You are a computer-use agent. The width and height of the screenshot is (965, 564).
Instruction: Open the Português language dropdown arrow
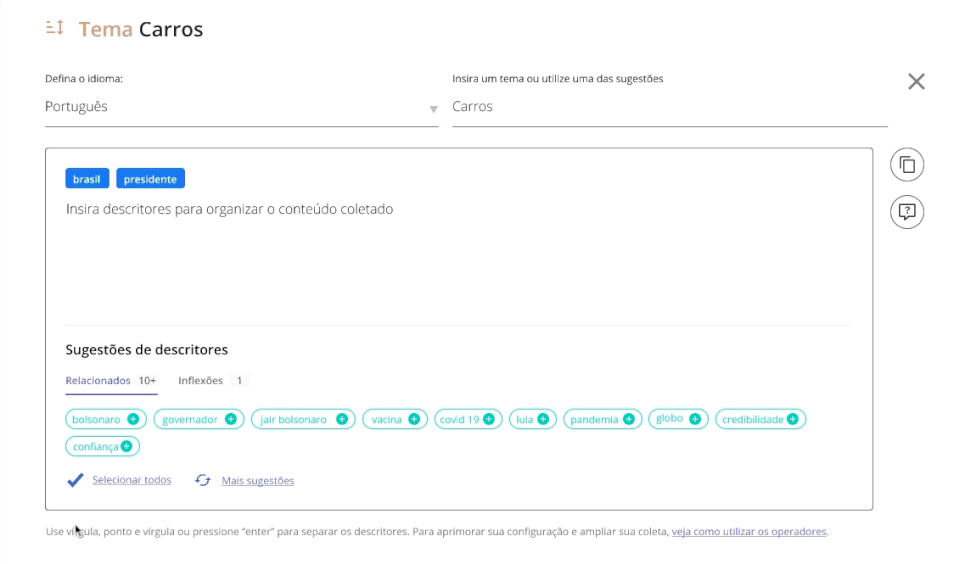pos(433,109)
